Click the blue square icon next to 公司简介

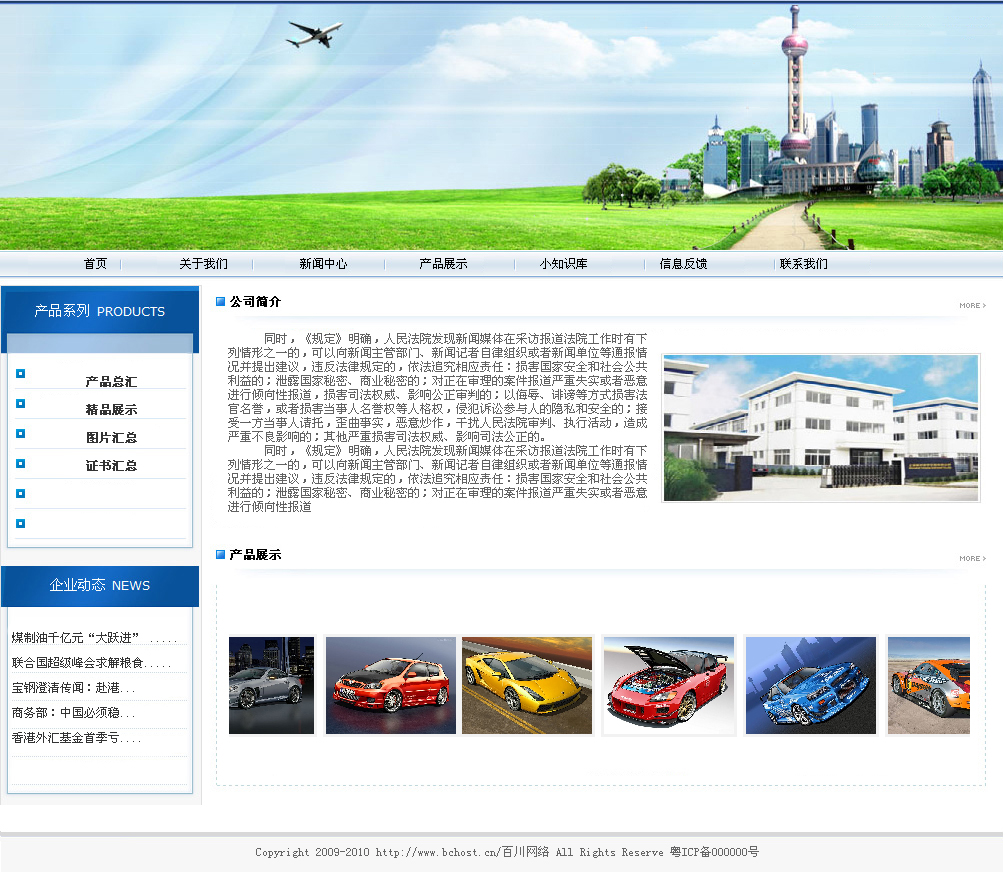221,302
